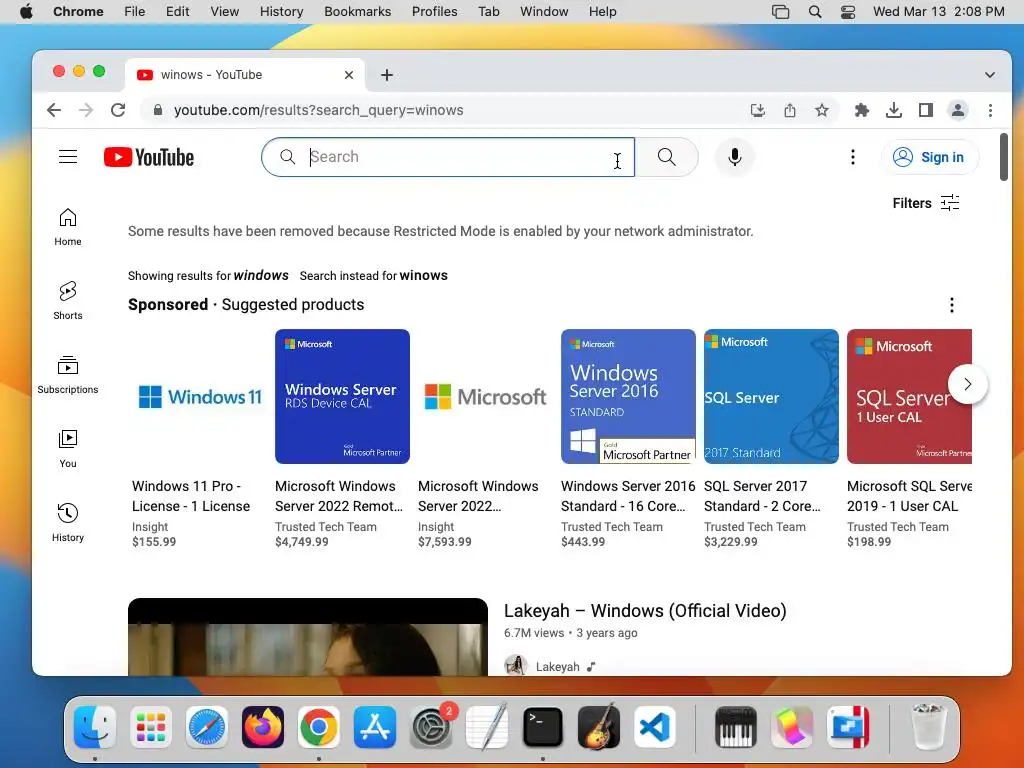This screenshot has width=1024, height=768.
Task: Click the Windows Server 2016 product image
Action: point(628,396)
